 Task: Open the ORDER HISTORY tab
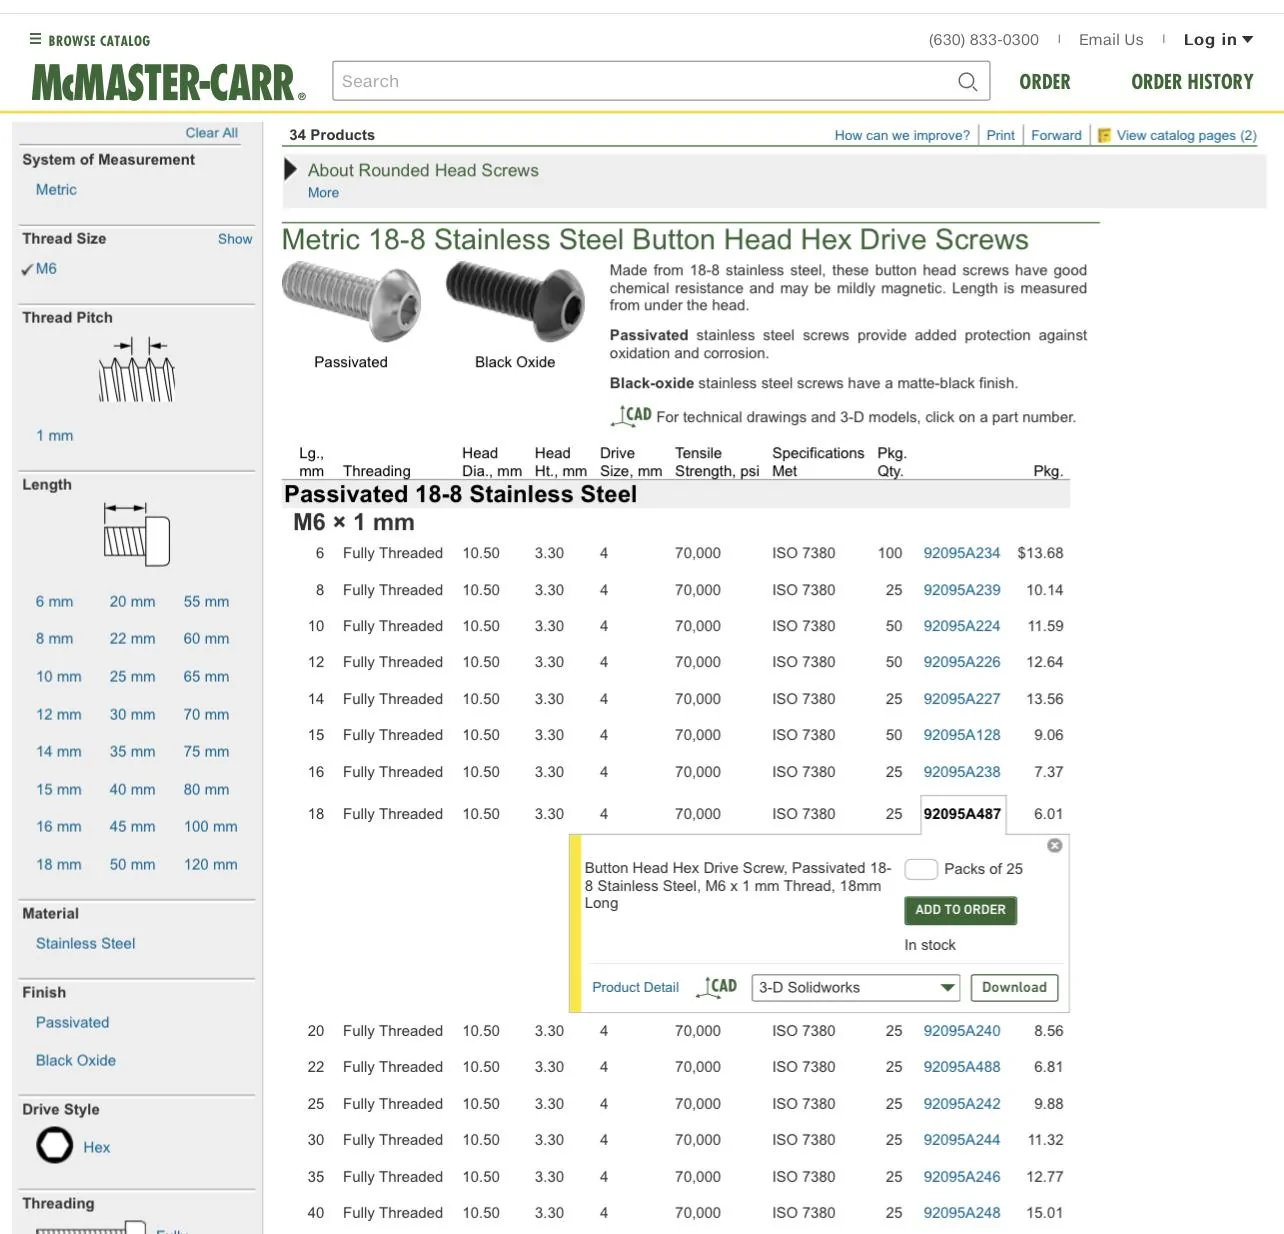point(1192,82)
